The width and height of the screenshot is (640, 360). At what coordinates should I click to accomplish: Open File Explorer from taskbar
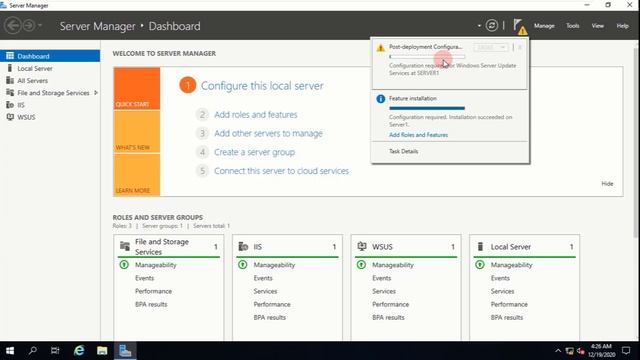point(102,351)
